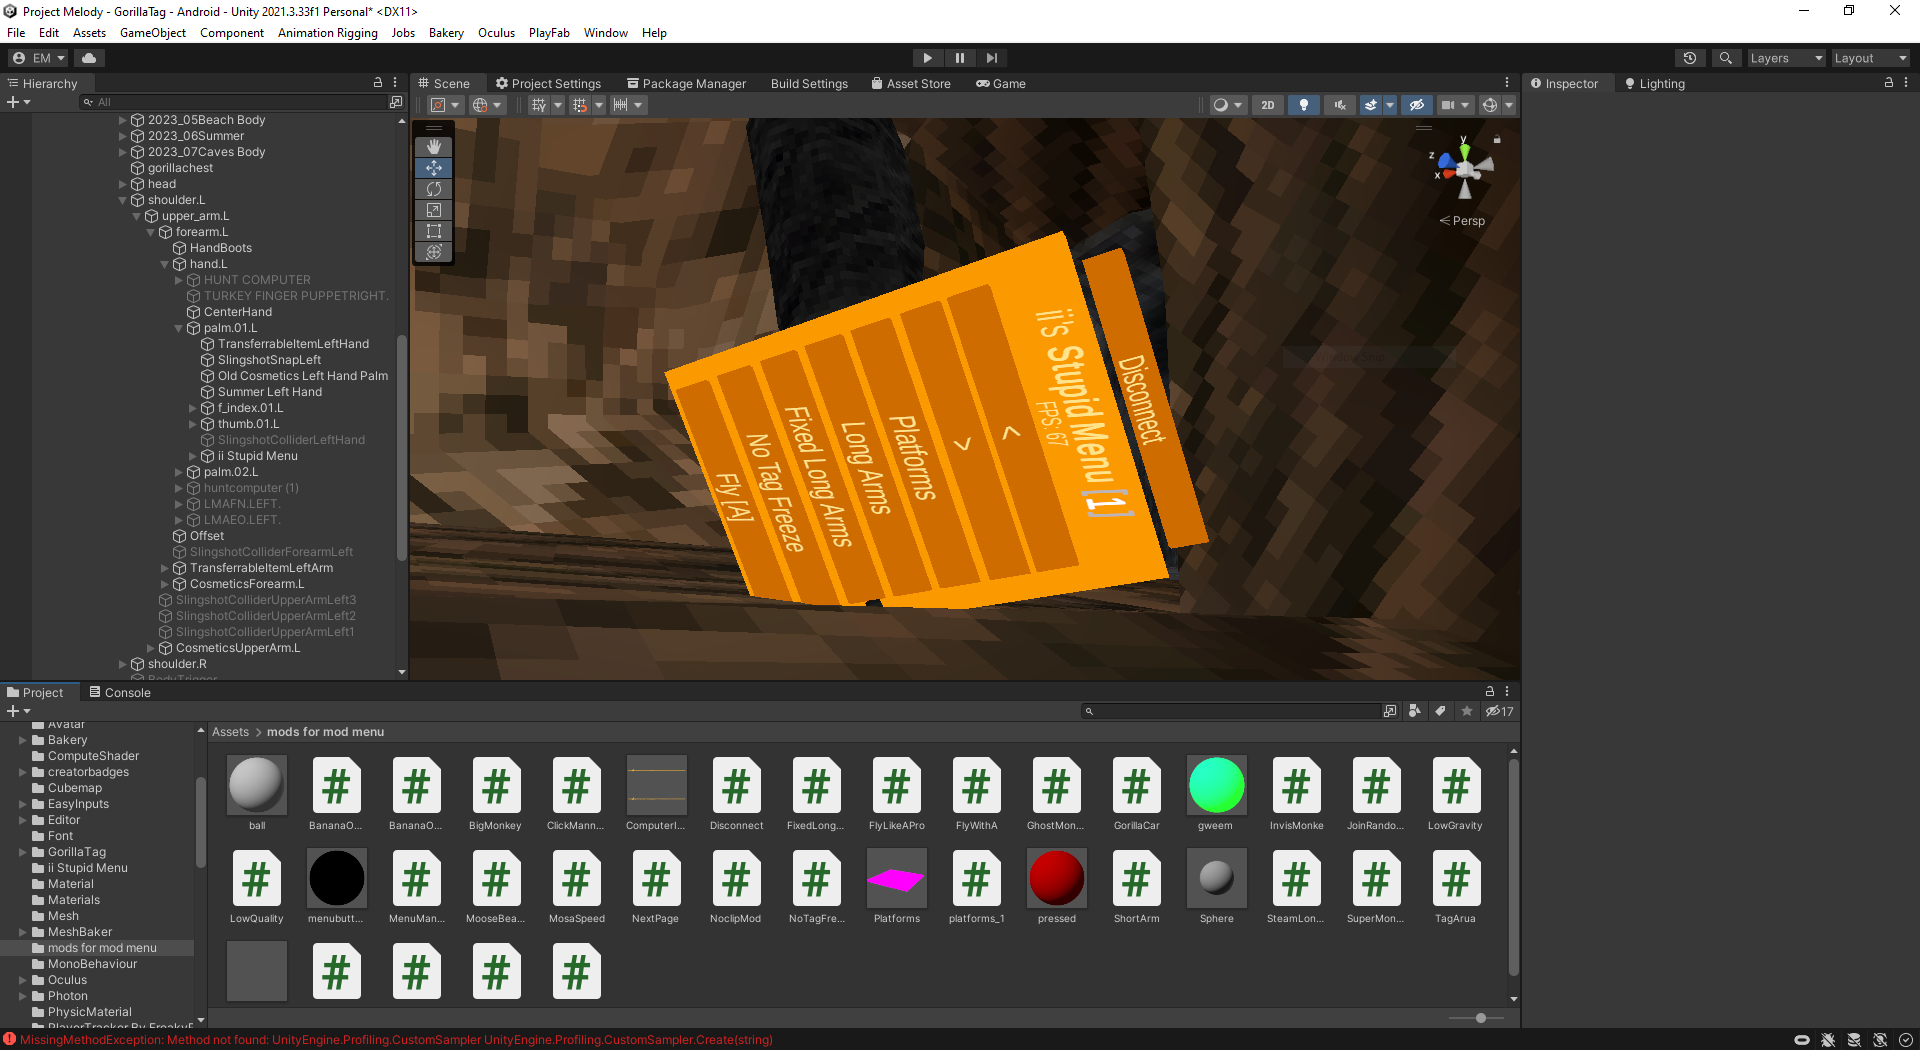Select the Disconnect script asset
The width and height of the screenshot is (1920, 1050).
(x=736, y=795)
